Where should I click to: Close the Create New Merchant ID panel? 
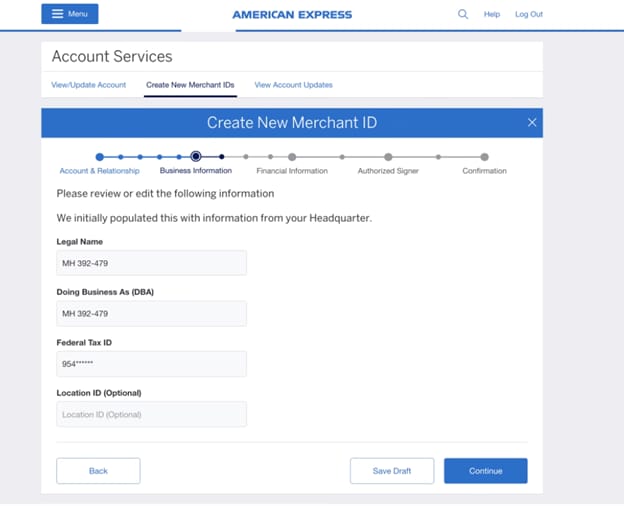[532, 123]
